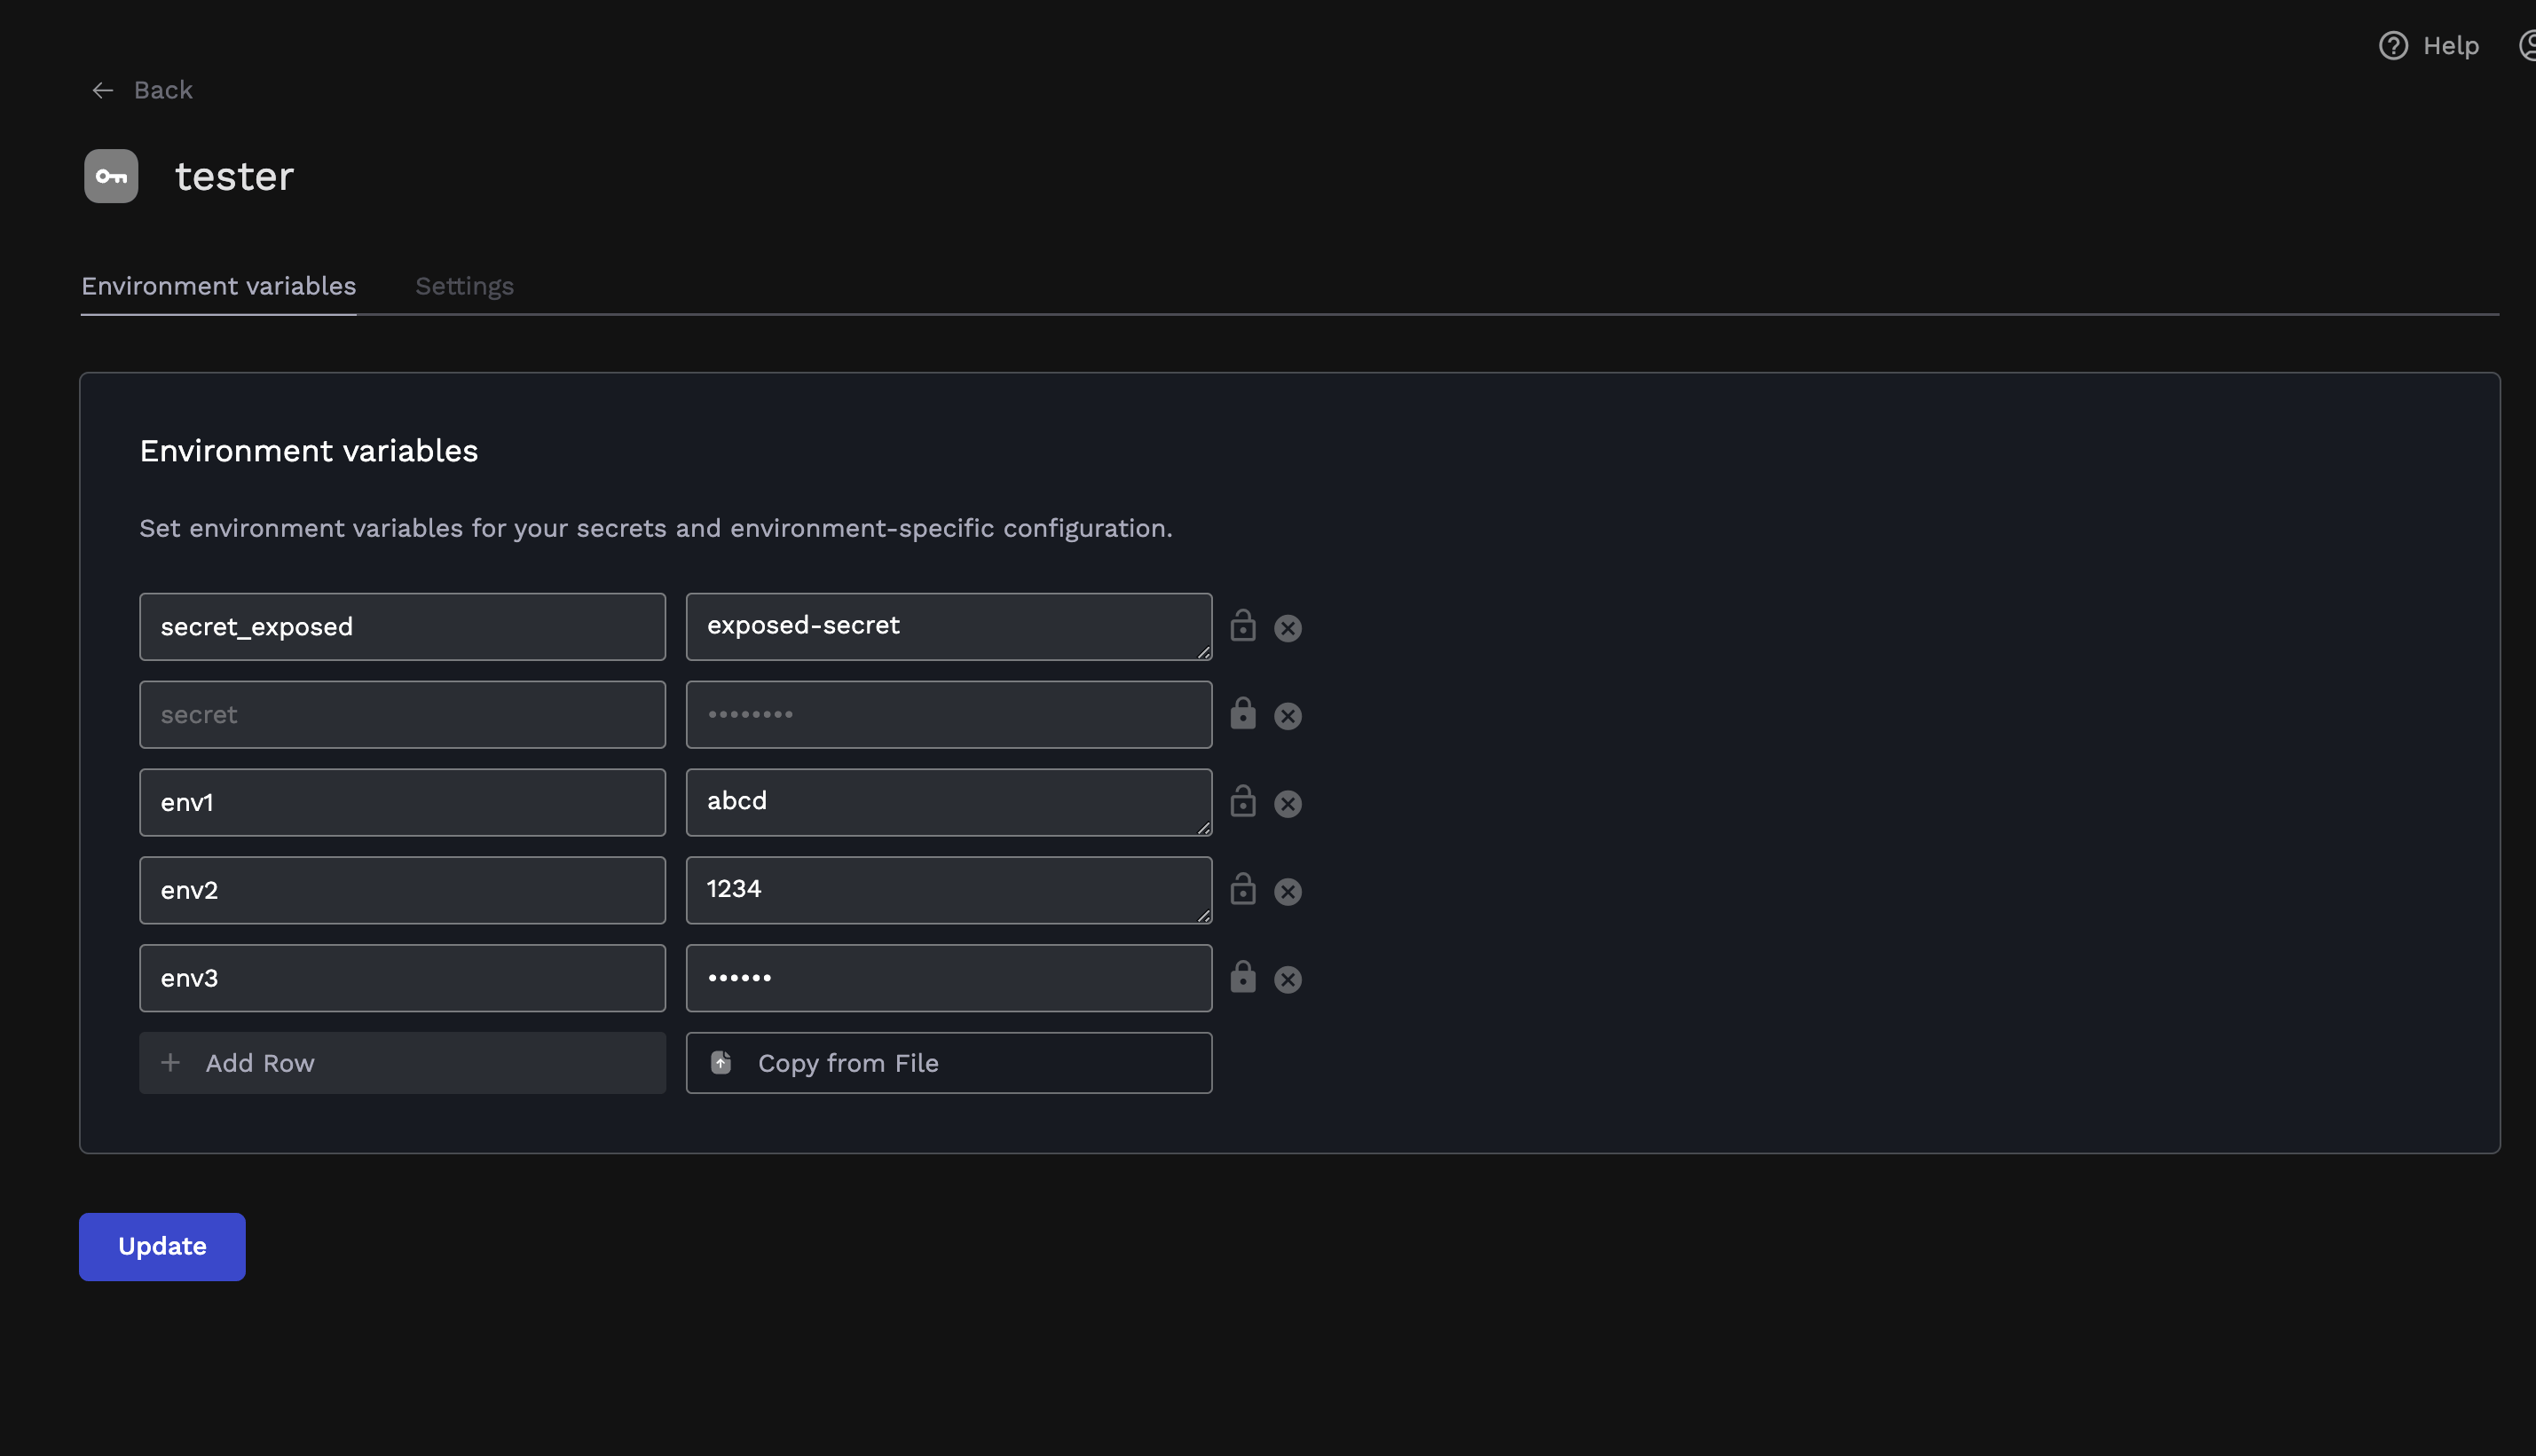This screenshot has width=2536, height=1456.
Task: Click the back arrow icon
Action: tap(103, 90)
